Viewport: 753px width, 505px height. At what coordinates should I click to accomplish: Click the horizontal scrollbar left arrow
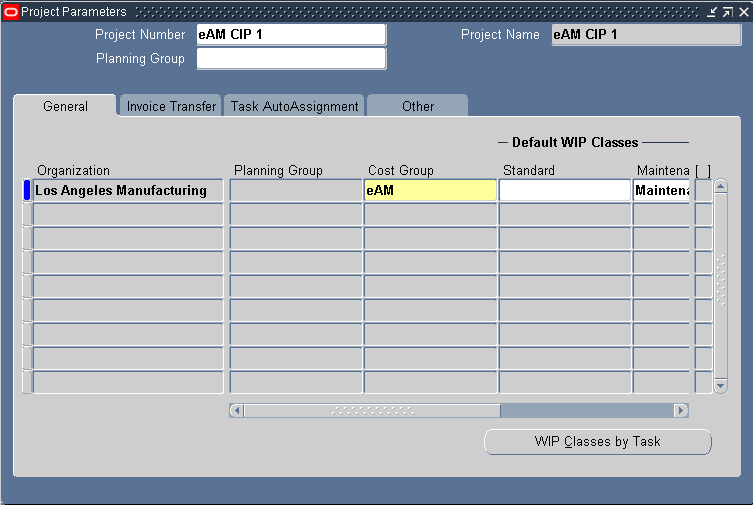pos(236,410)
